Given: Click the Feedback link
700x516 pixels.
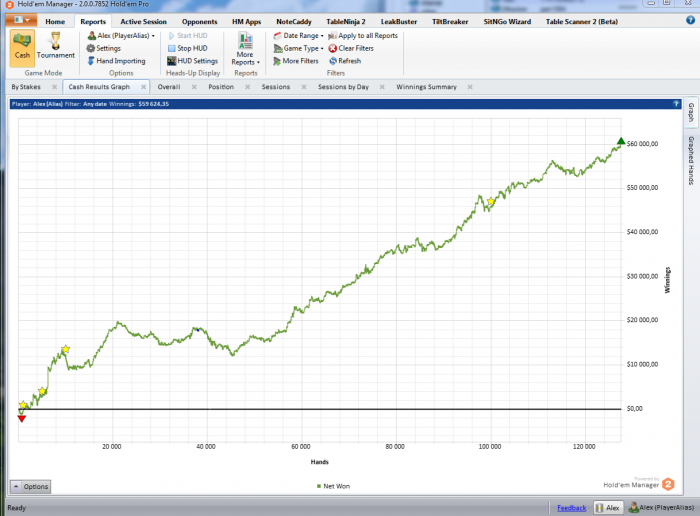Looking at the screenshot, I should click(571, 508).
